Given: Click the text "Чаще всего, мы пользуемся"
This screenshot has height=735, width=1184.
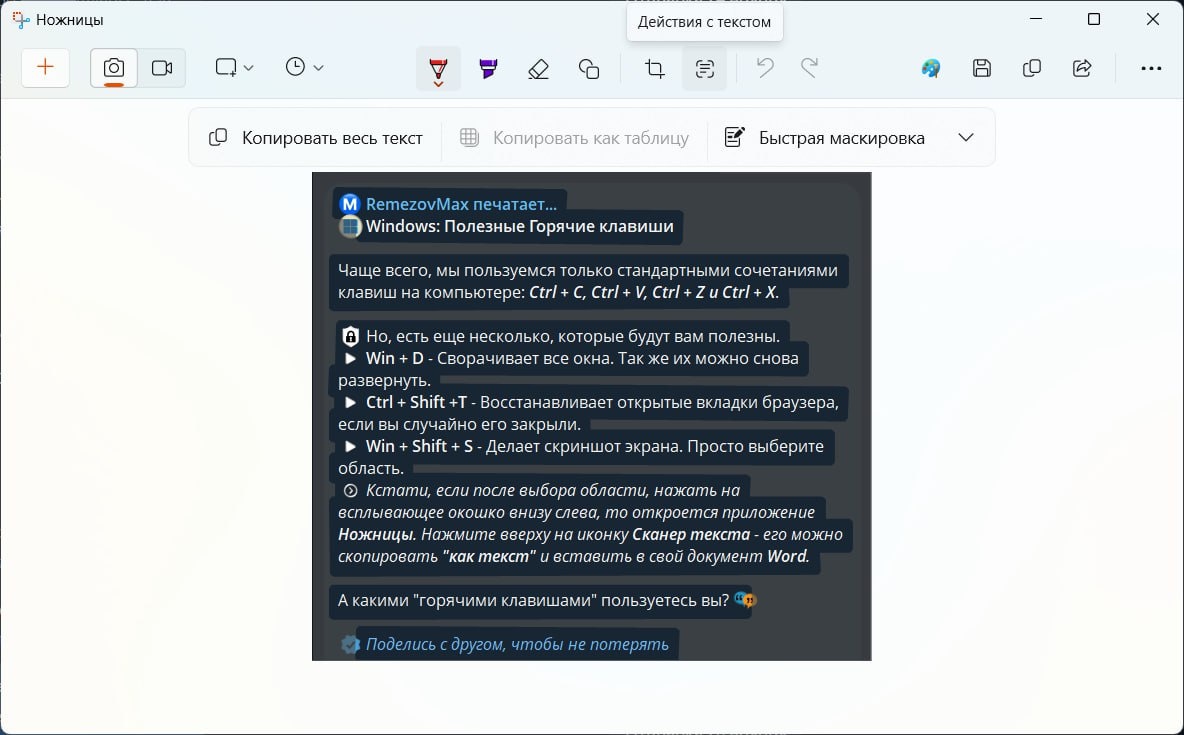Looking at the screenshot, I should point(435,270).
